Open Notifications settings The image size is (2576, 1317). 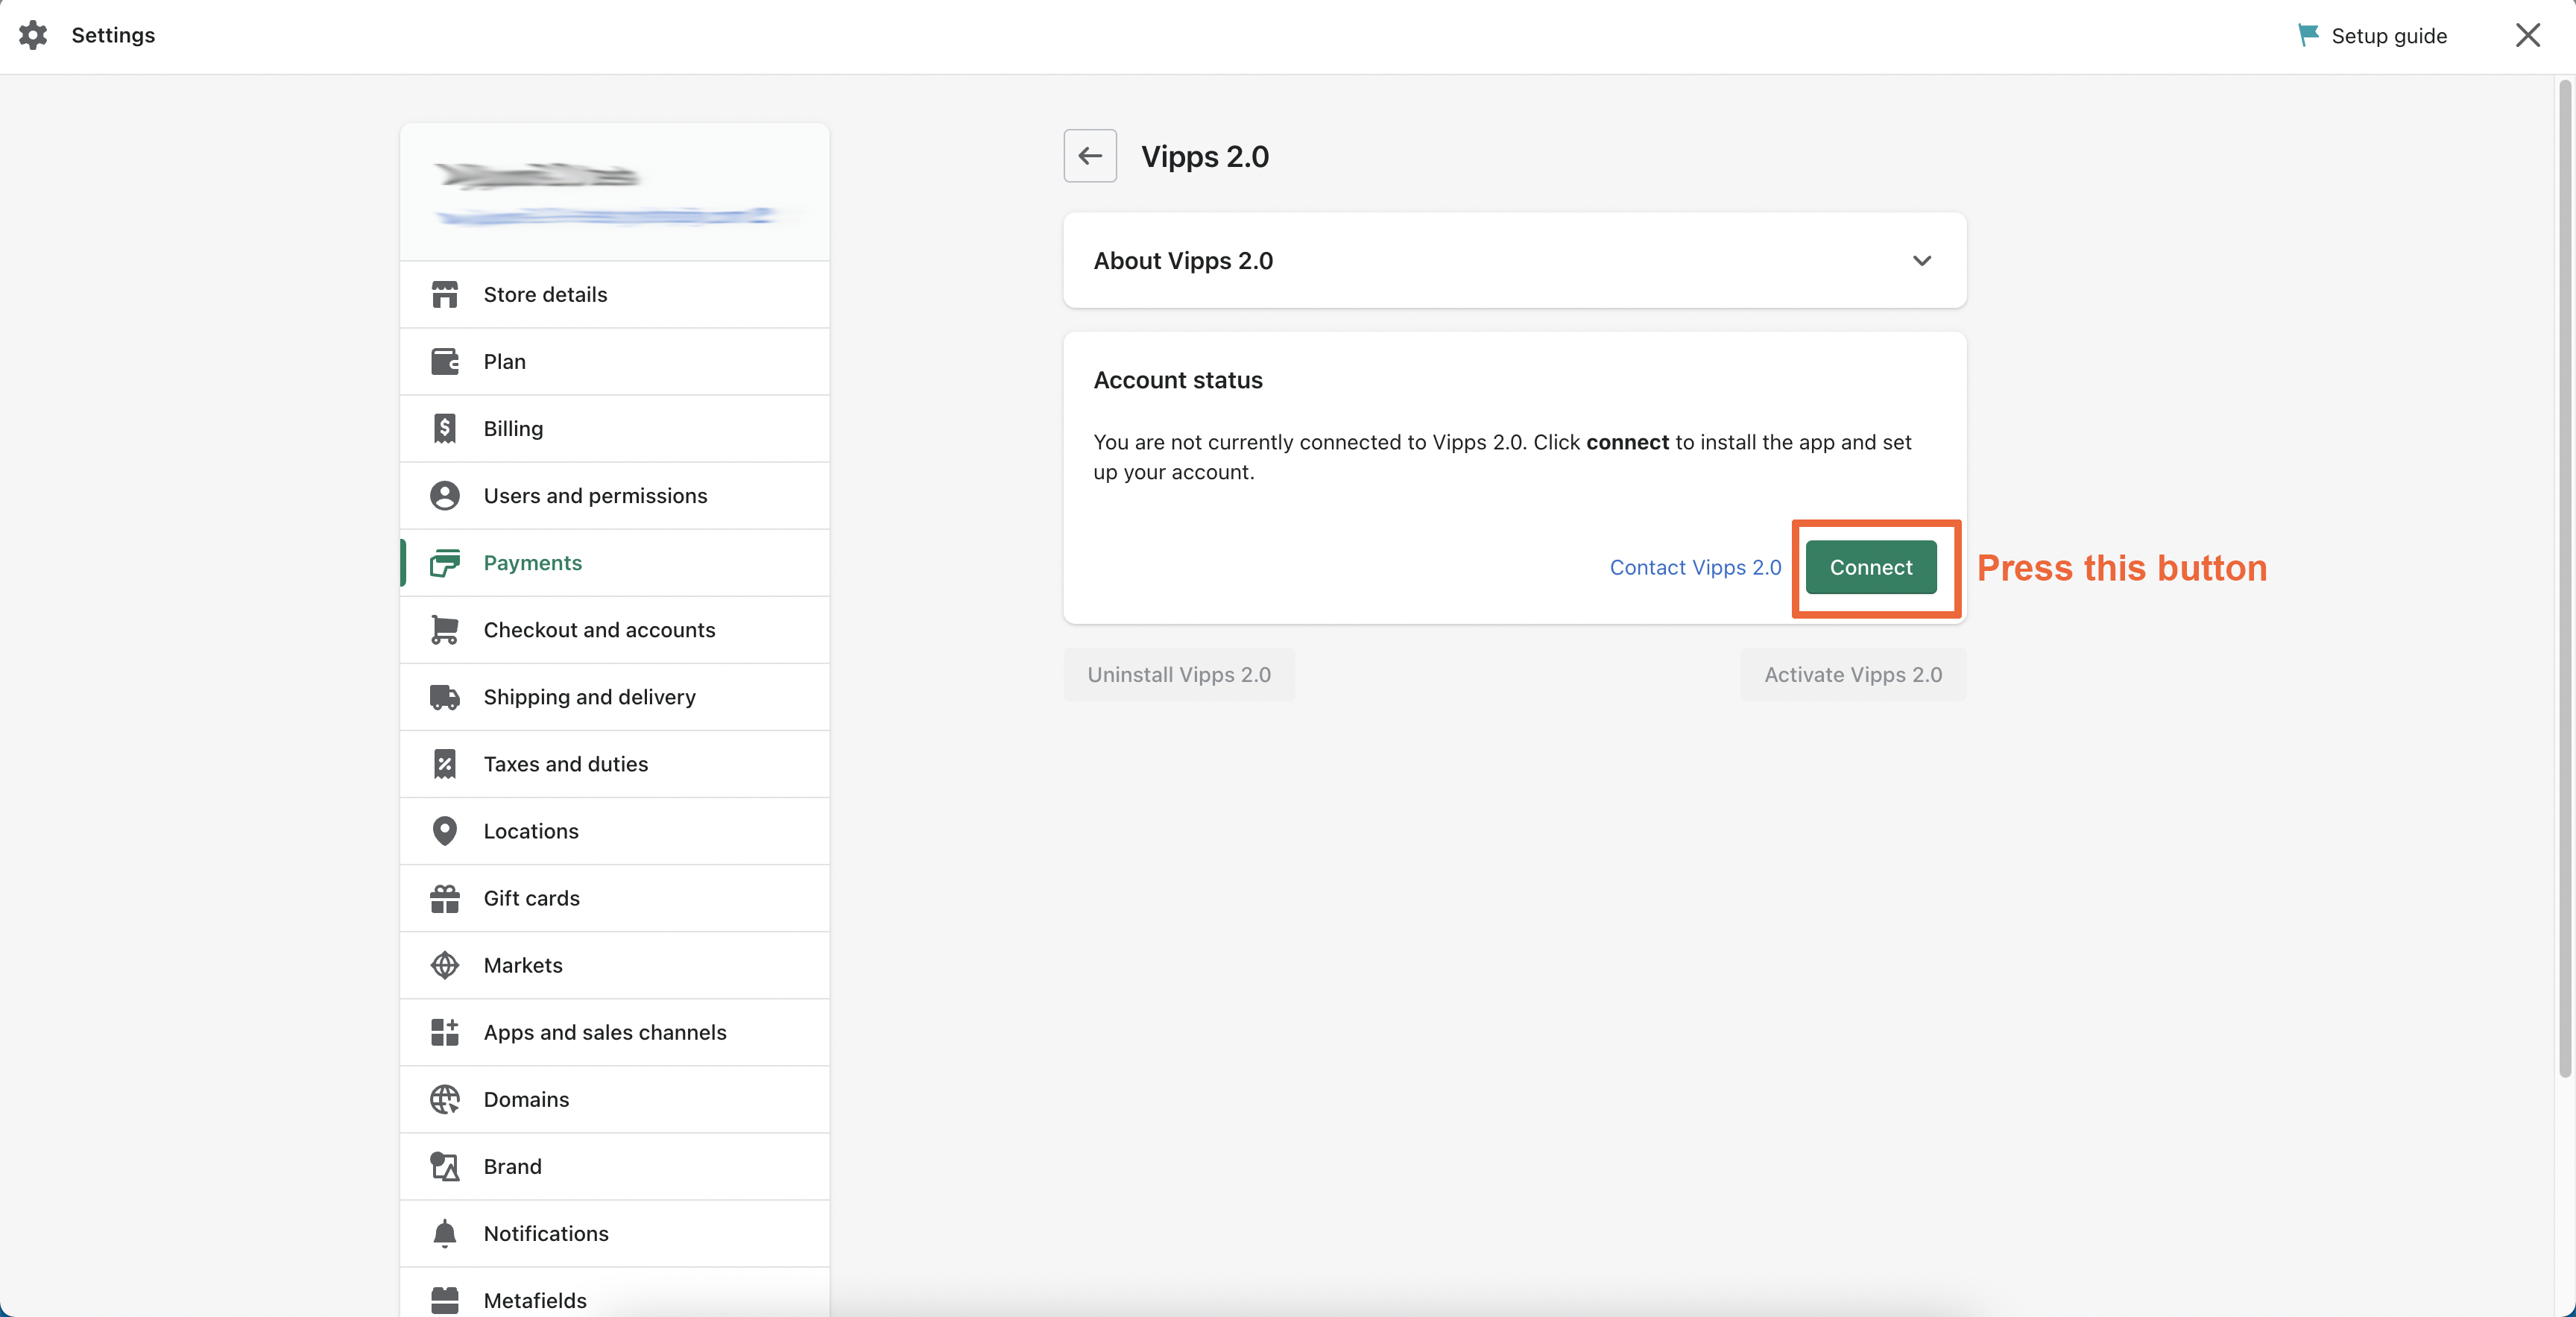point(615,1233)
